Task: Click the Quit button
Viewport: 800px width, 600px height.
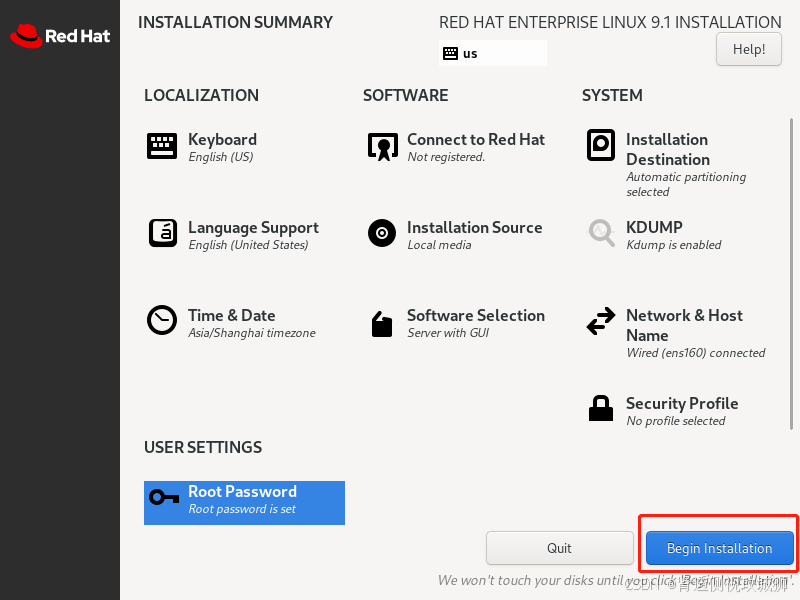Action: tap(560, 548)
